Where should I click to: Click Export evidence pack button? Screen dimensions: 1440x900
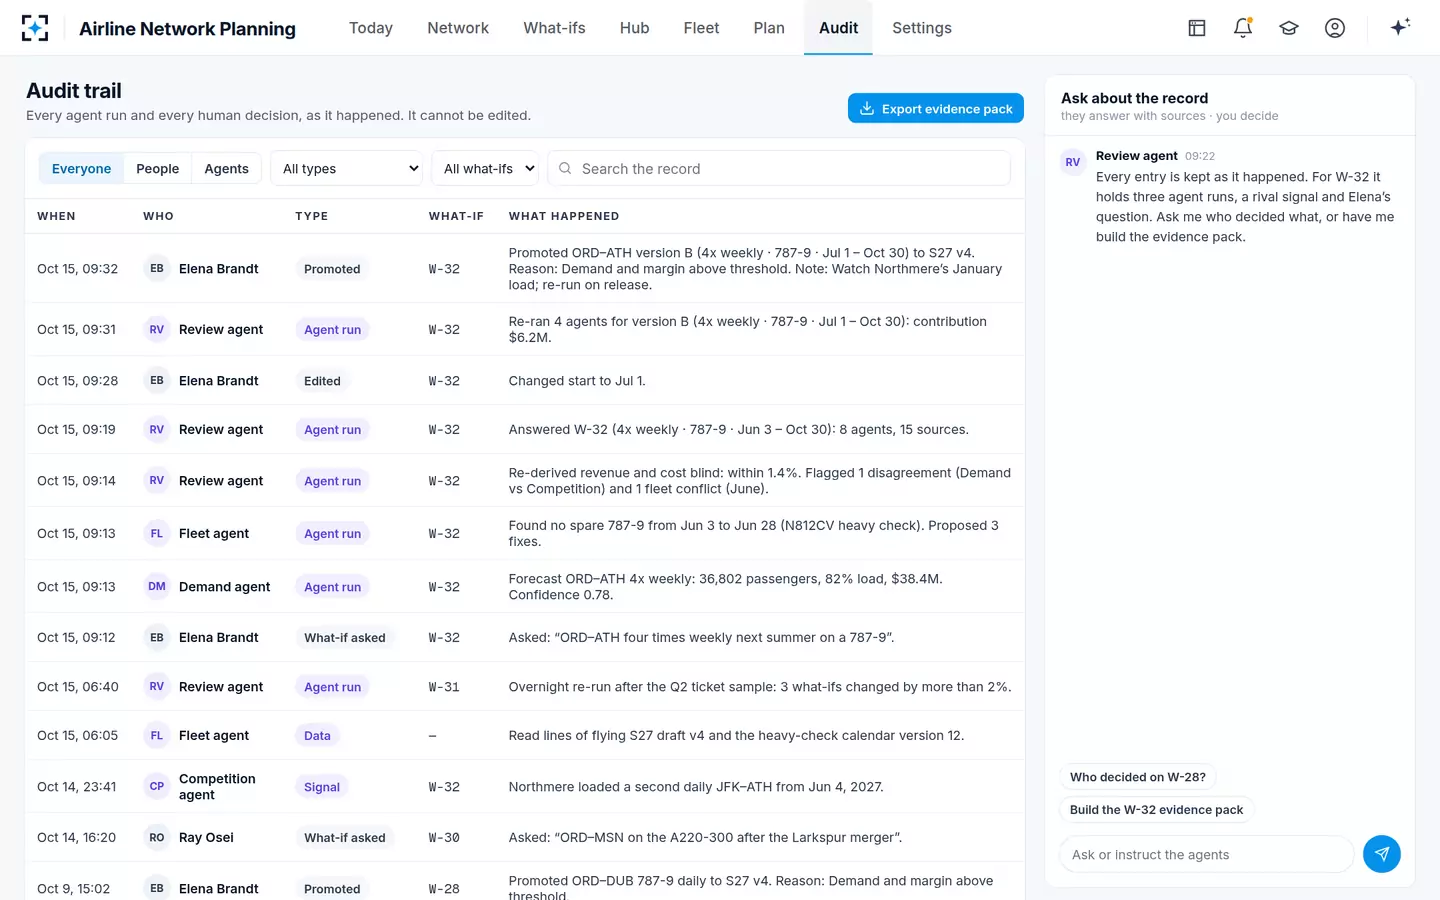pos(936,108)
